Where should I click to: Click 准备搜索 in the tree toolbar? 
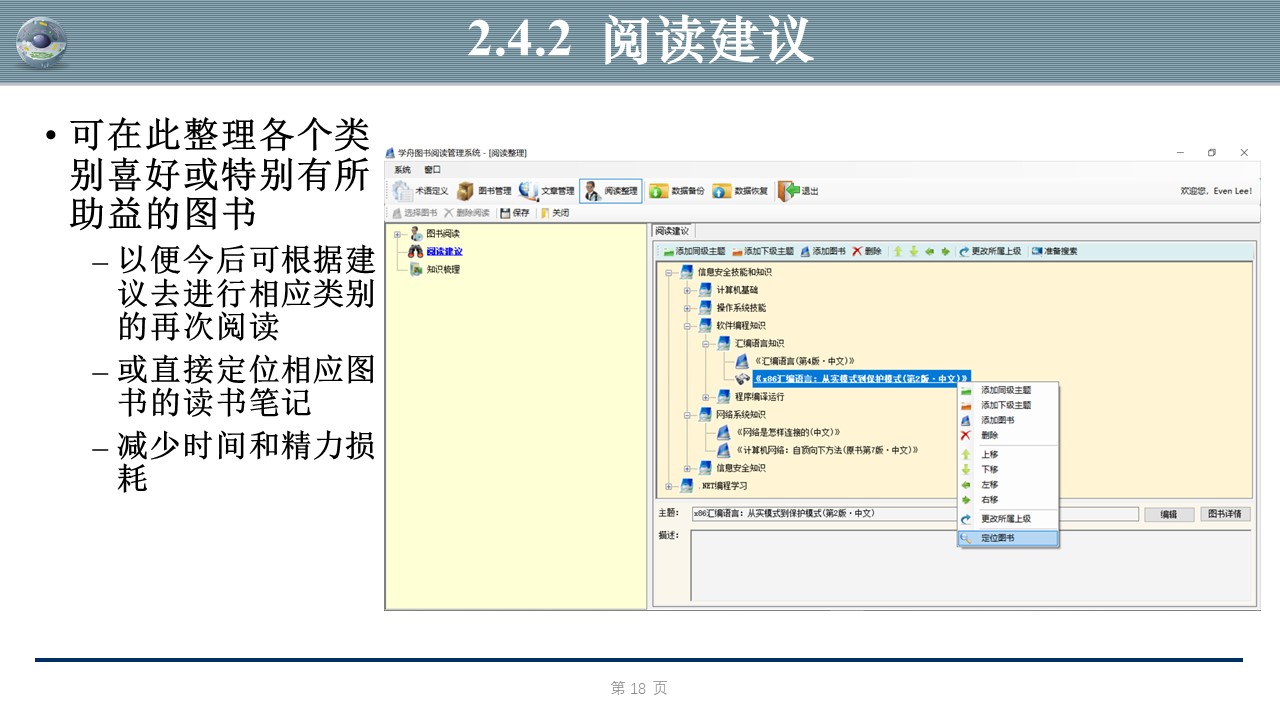[x=1054, y=251]
